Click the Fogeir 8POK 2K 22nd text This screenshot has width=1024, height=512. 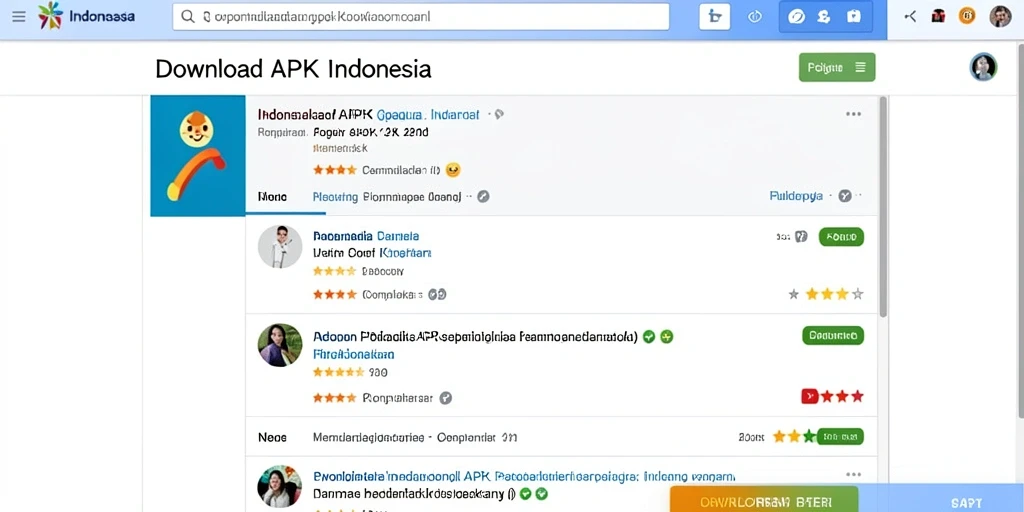point(370,133)
